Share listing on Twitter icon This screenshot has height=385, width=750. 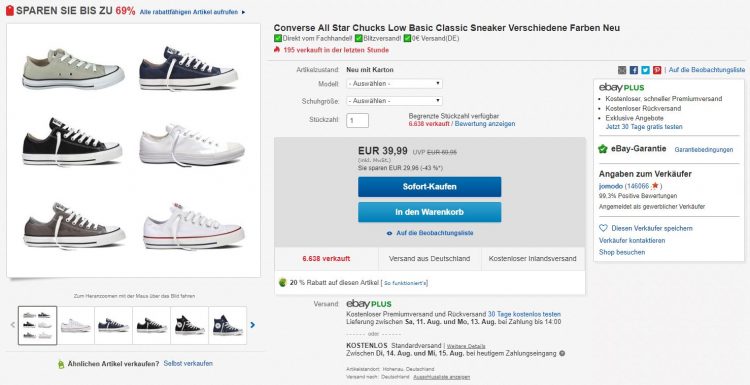645,70
